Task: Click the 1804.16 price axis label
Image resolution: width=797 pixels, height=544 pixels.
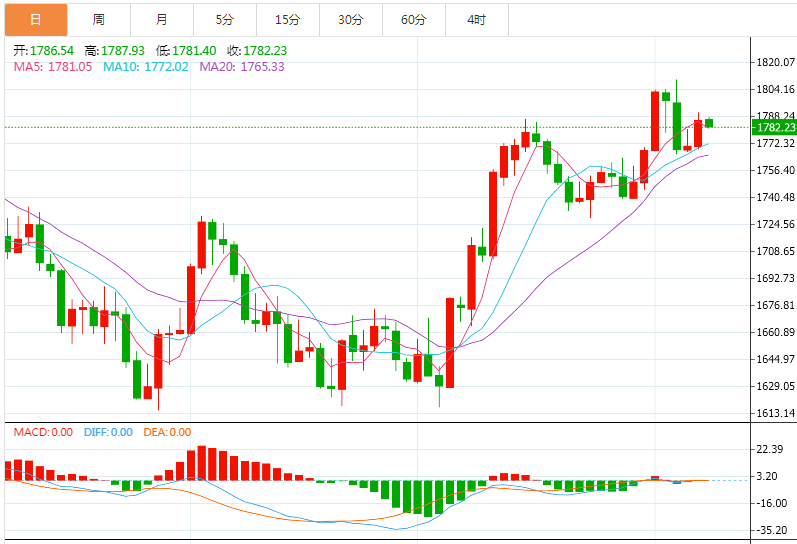Action: (776, 89)
